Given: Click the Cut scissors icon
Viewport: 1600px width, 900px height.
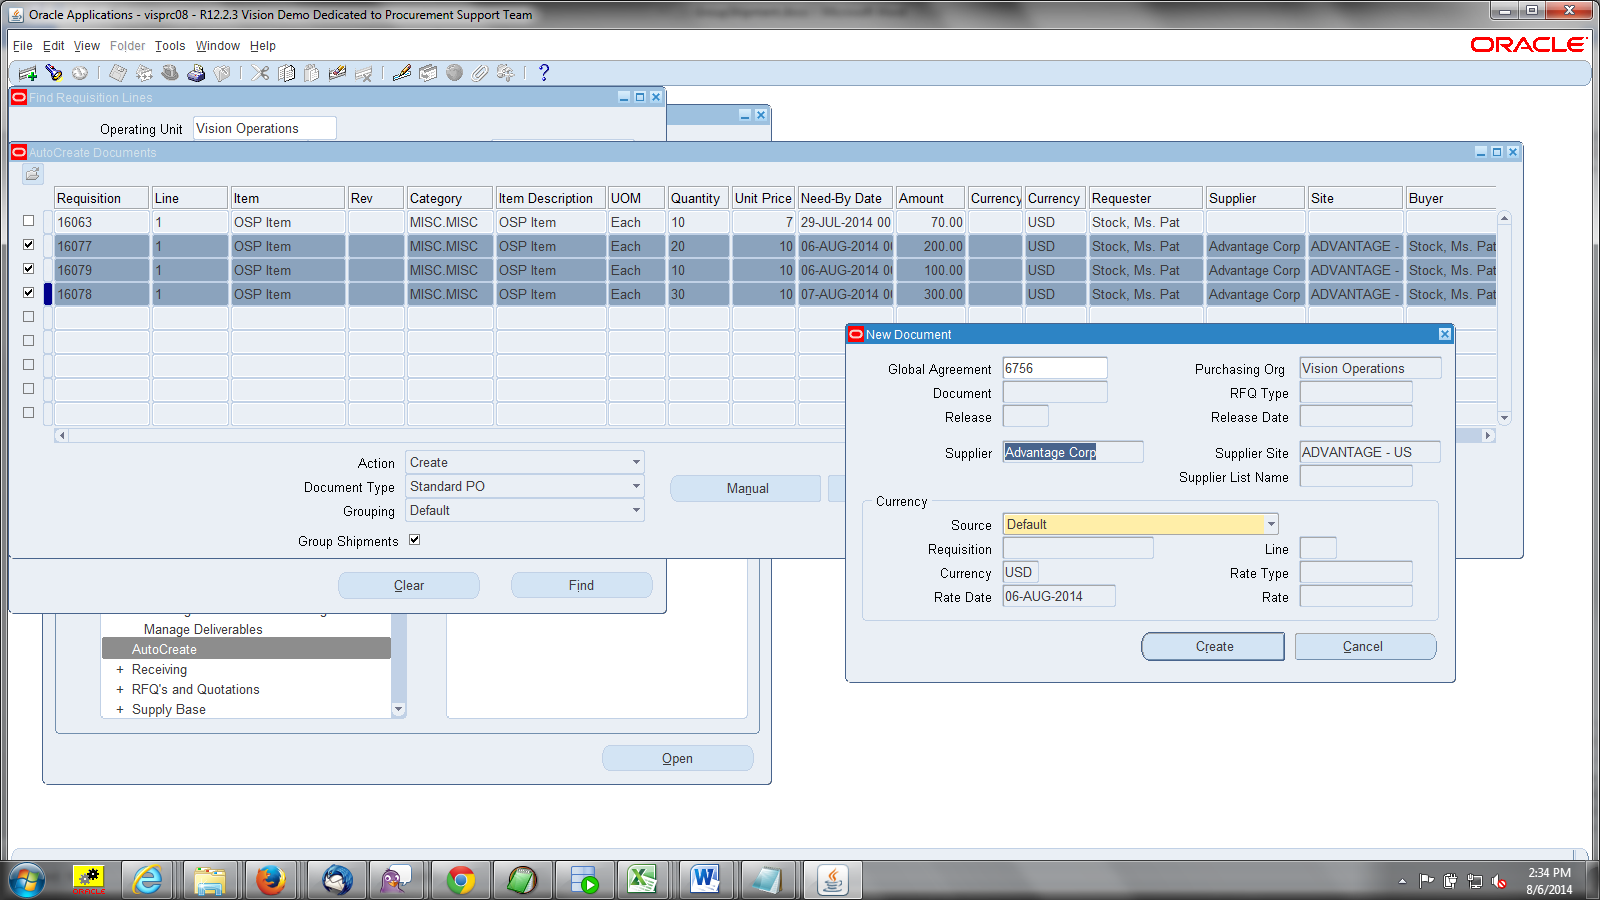Looking at the screenshot, I should point(260,73).
